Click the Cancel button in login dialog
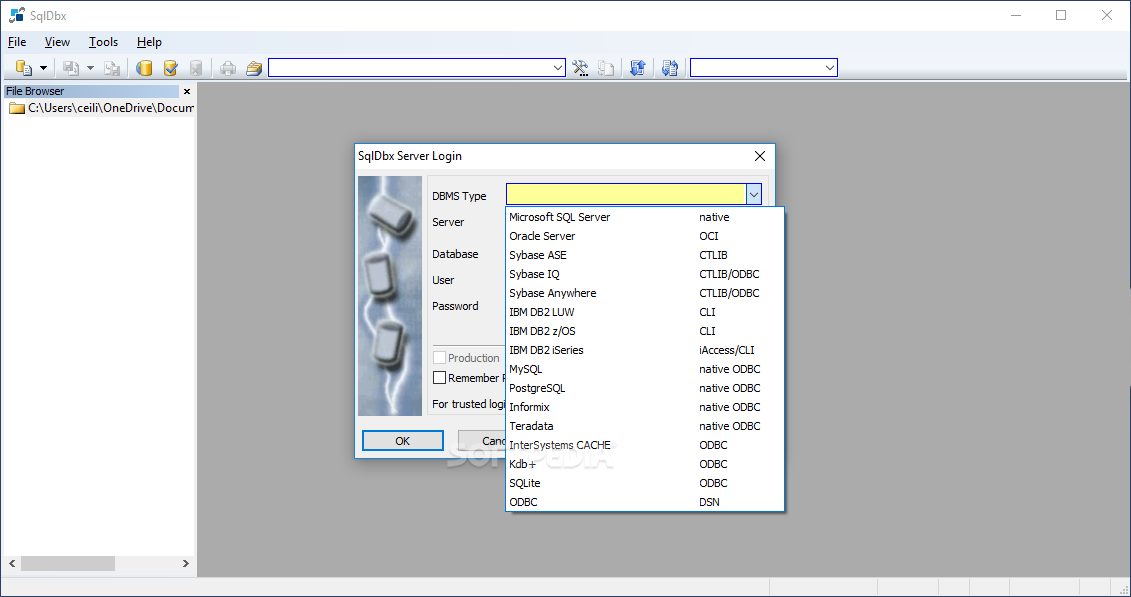Image resolution: width=1131 pixels, height=597 pixels. point(482,441)
